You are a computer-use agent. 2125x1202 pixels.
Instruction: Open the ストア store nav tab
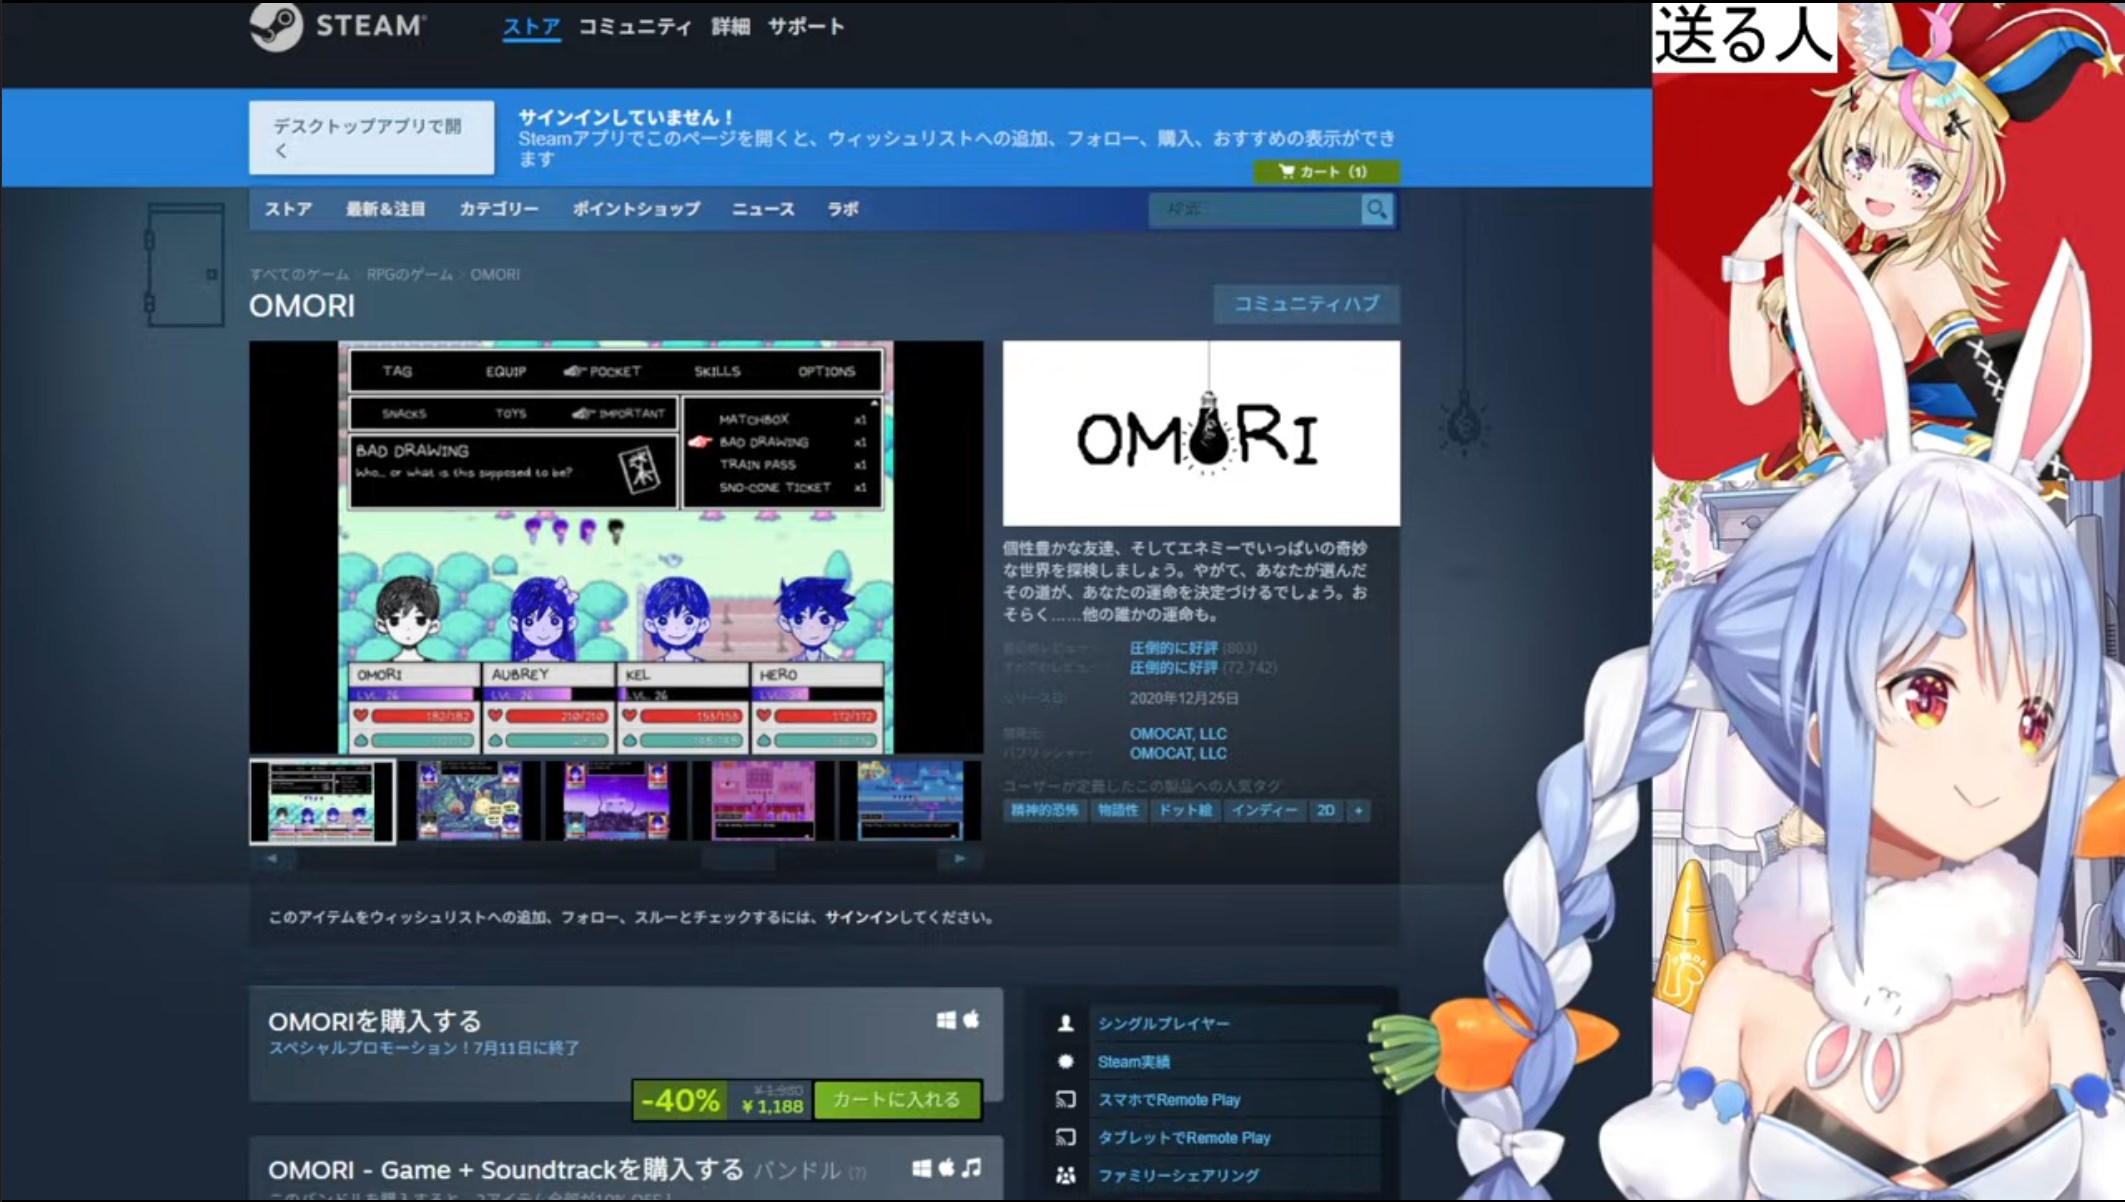(x=288, y=209)
